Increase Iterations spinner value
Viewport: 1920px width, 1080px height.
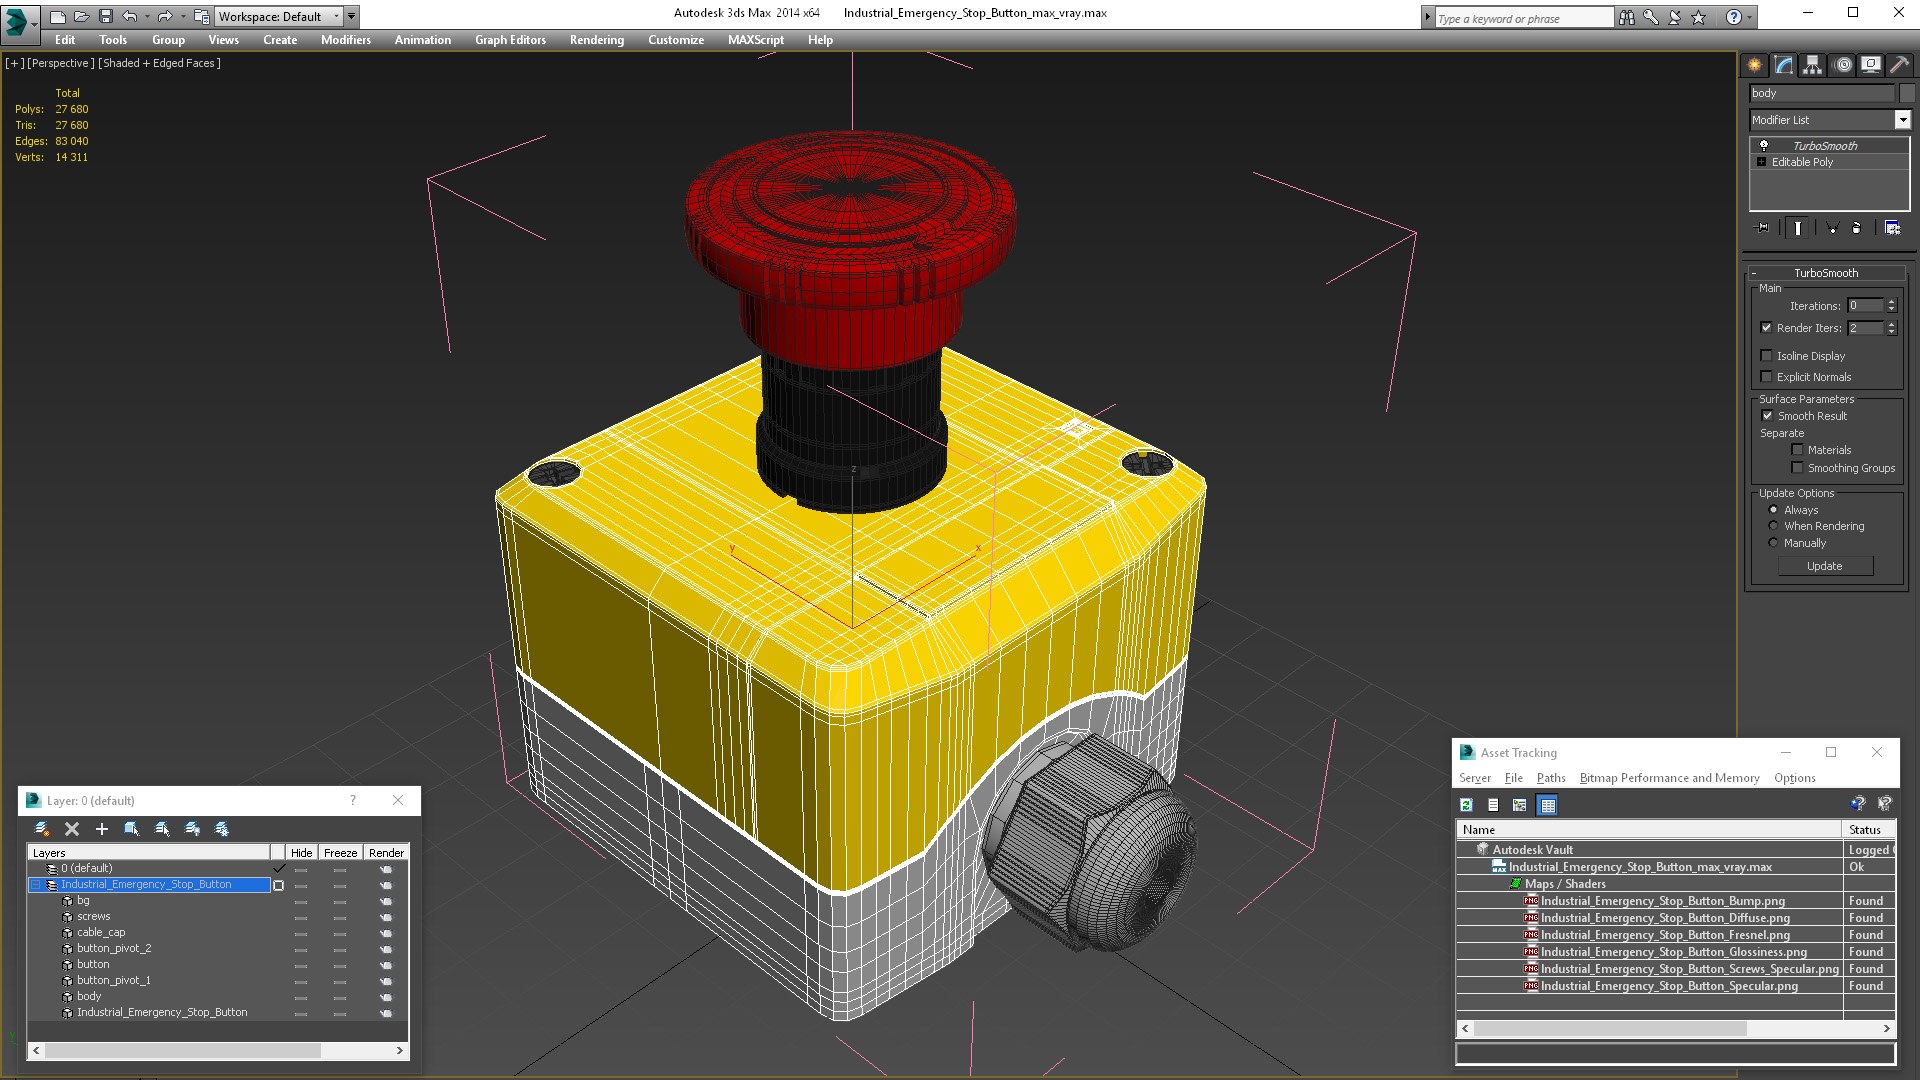pos(1891,302)
